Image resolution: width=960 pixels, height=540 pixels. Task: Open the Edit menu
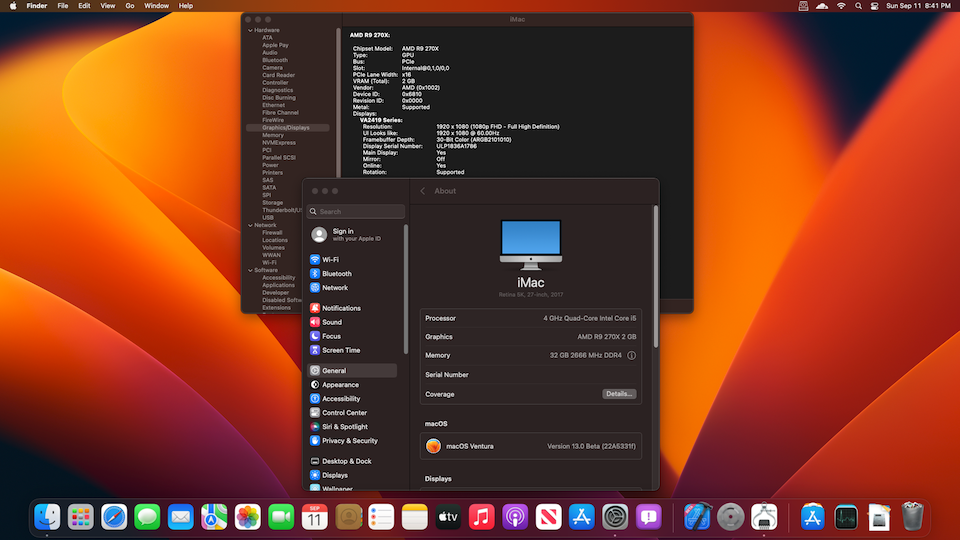click(x=84, y=6)
